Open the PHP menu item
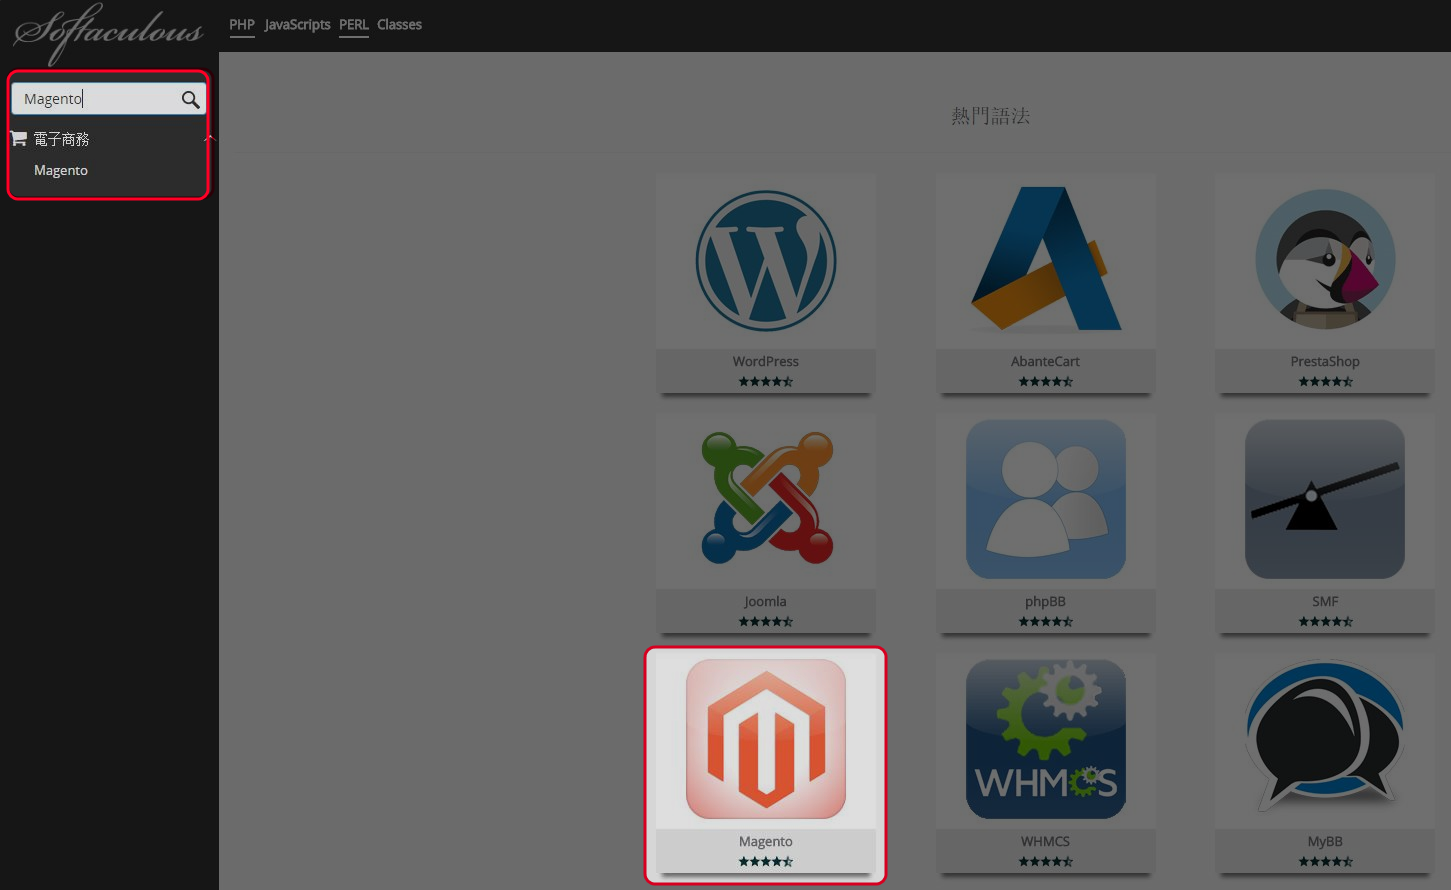The image size is (1451, 890). [x=242, y=25]
